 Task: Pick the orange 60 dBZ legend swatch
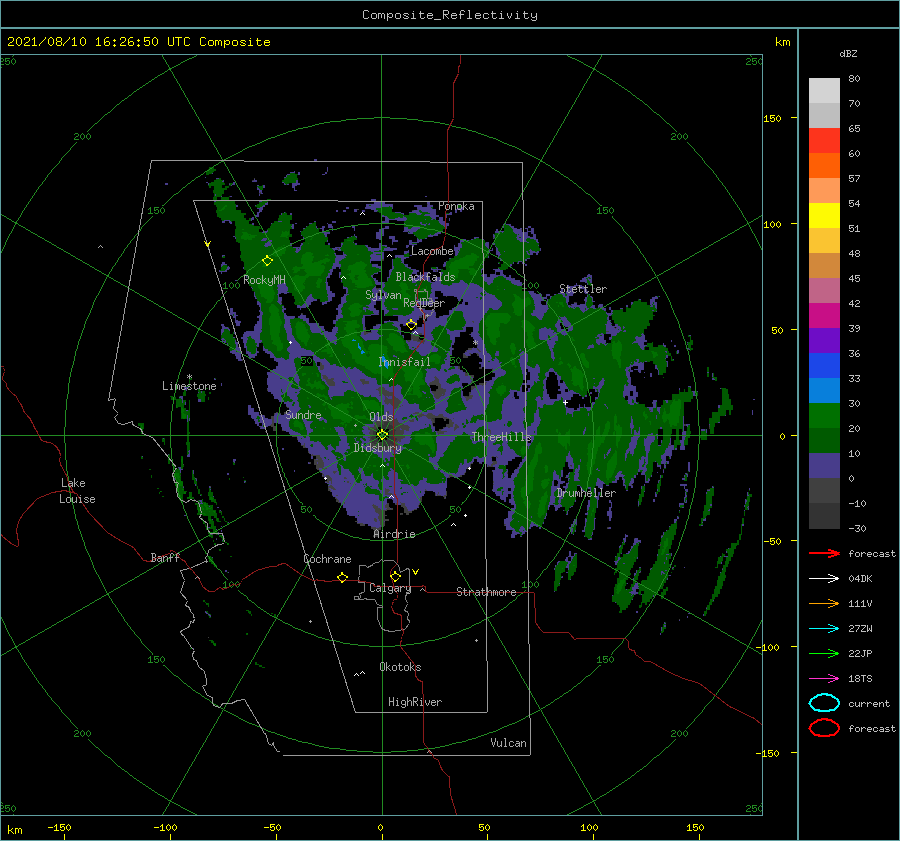click(x=824, y=165)
